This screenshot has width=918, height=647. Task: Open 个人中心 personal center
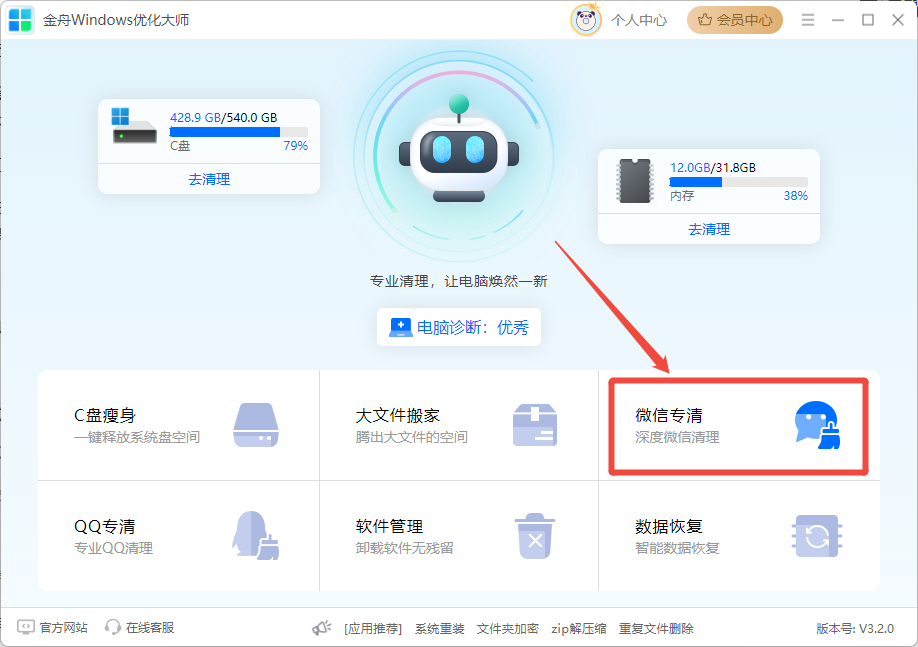tap(639, 20)
